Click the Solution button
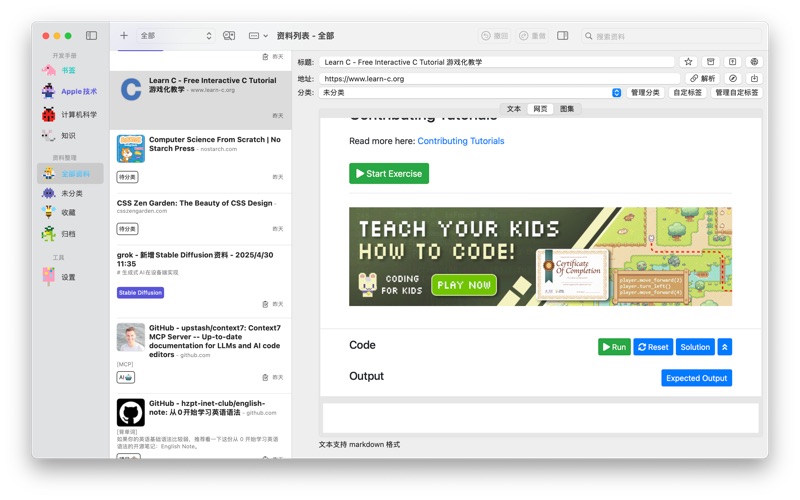Viewport: 800px width, 500px height. [x=695, y=347]
